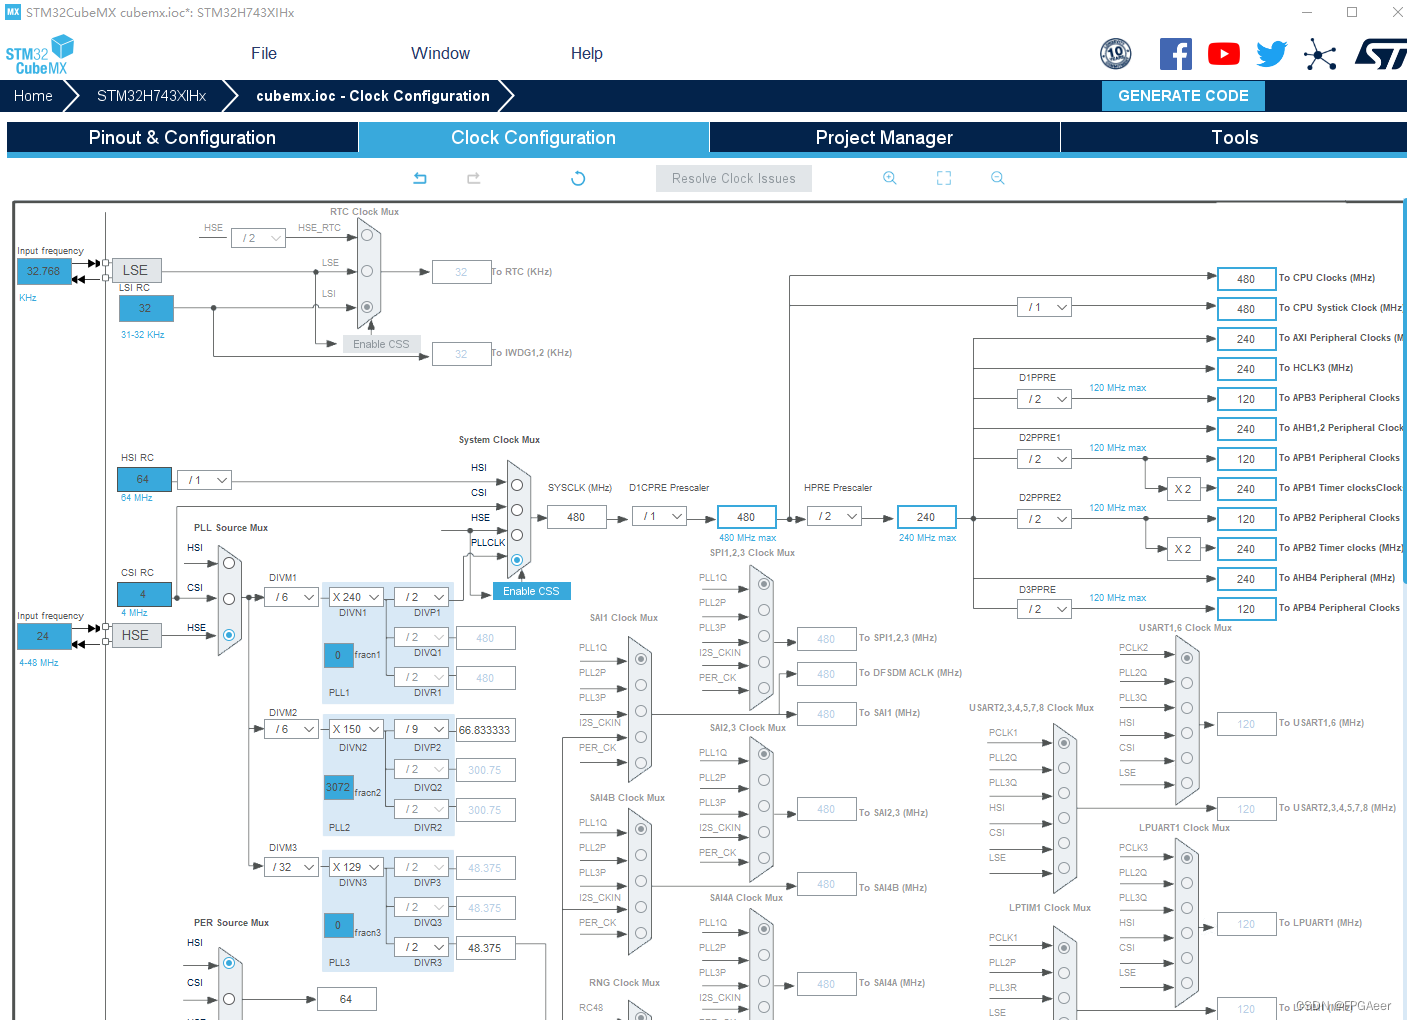Open the Help menu
Viewport: 1407px width, 1020px height.
pos(587,54)
